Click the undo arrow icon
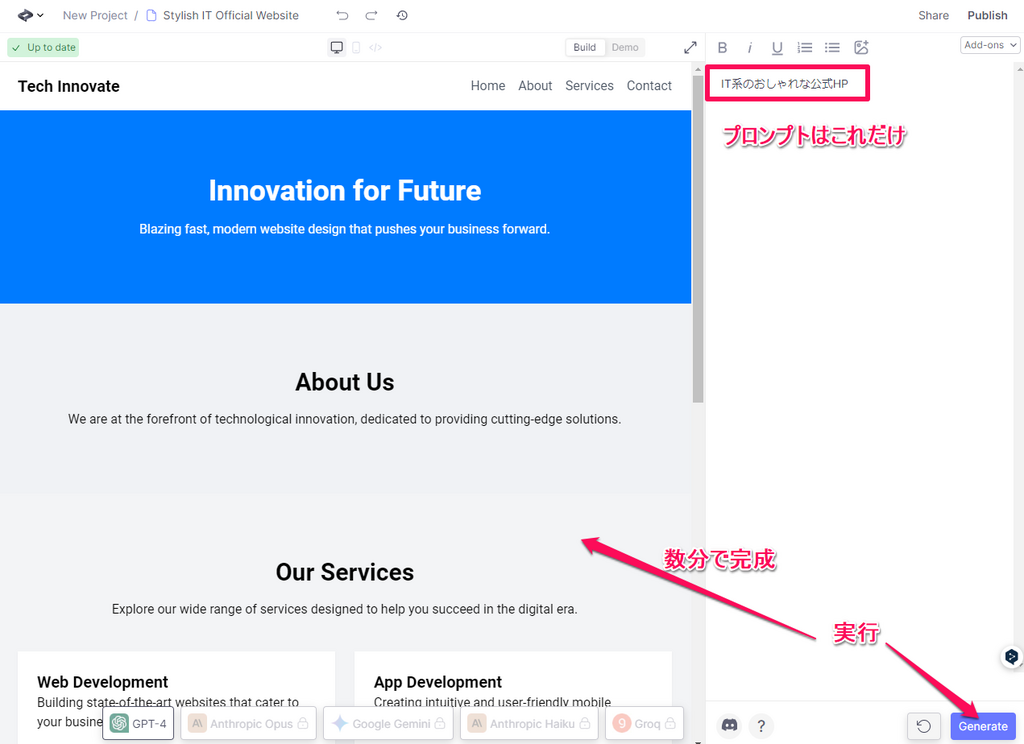This screenshot has width=1024, height=744. point(342,15)
